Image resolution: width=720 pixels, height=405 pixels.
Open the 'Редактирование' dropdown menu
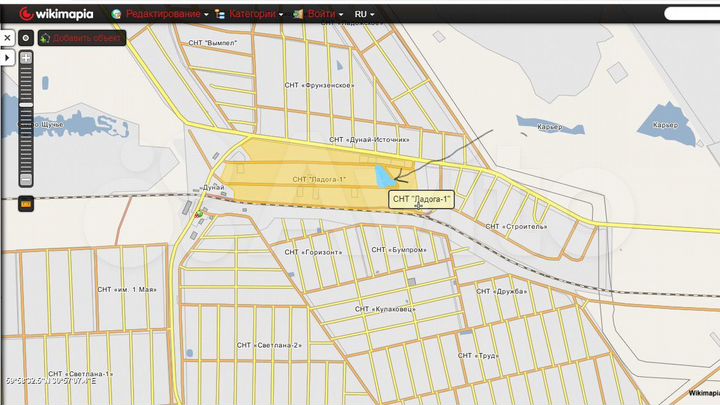[x=167, y=15]
